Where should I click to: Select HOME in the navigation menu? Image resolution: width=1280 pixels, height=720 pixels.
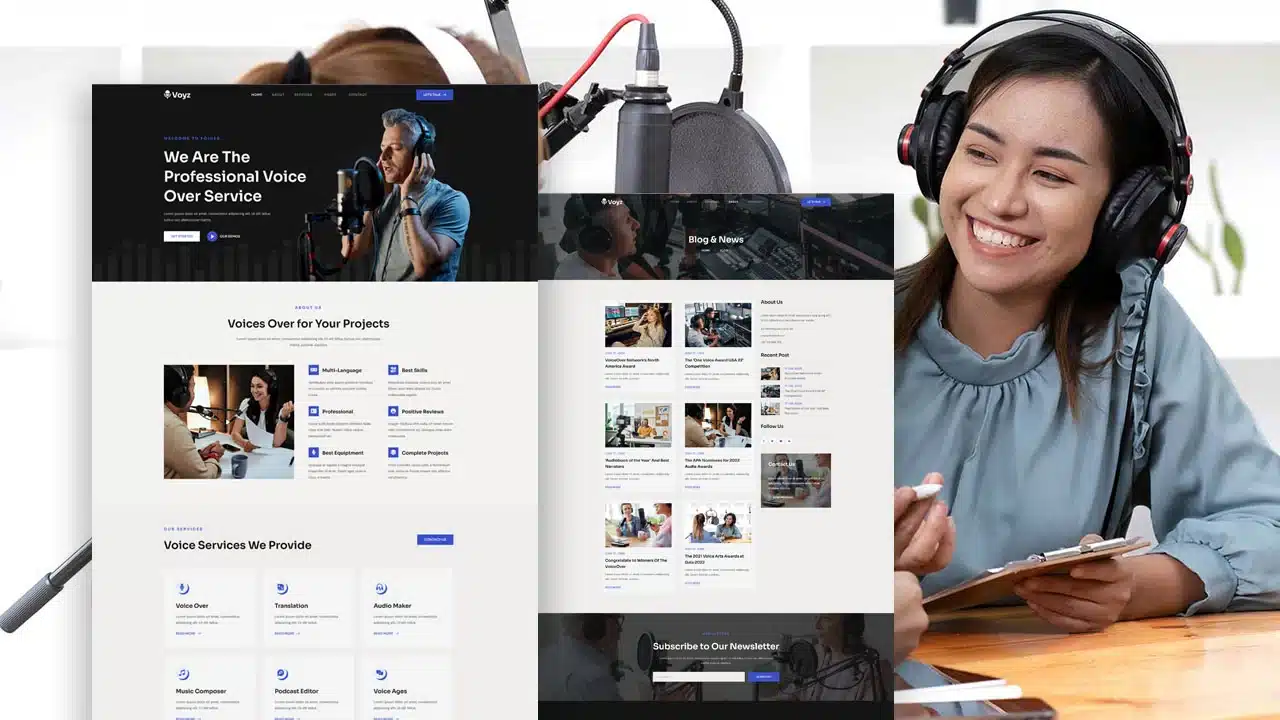[256, 95]
